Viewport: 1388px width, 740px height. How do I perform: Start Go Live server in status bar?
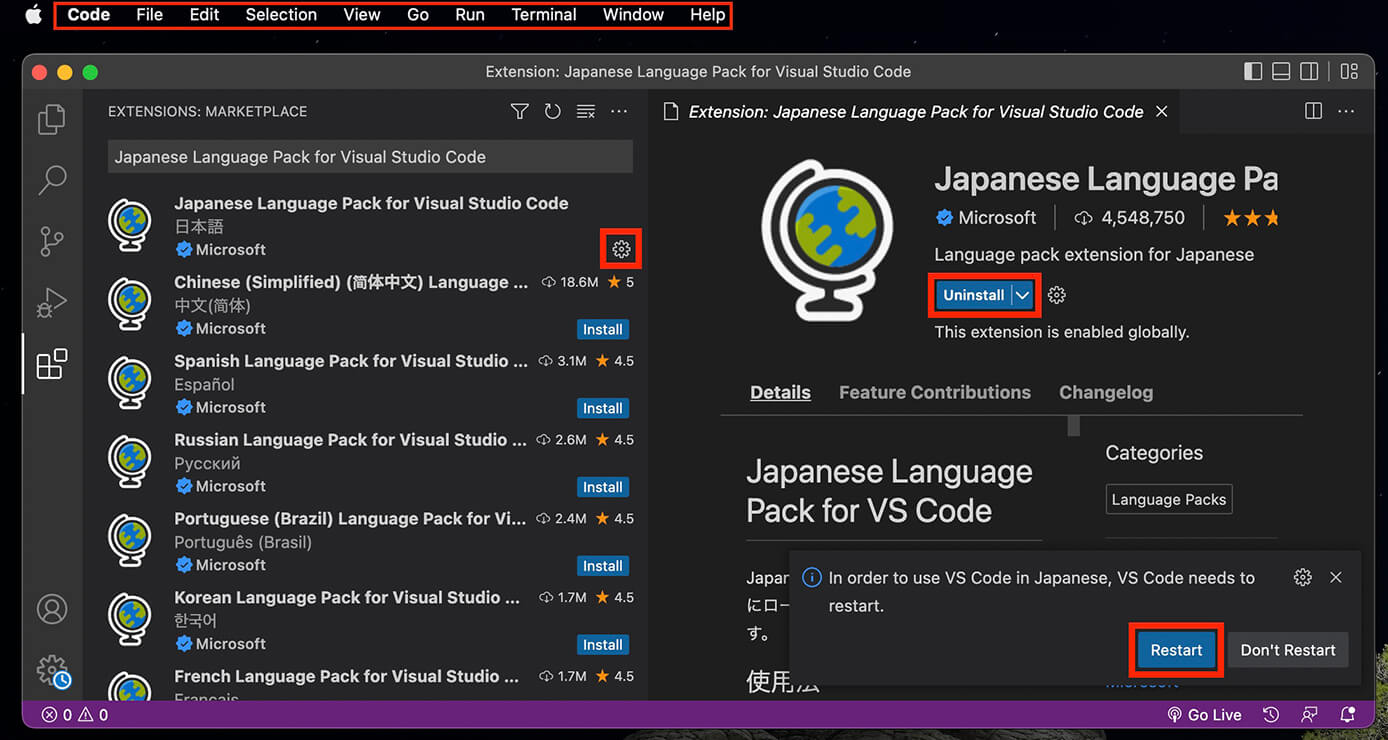1204,715
